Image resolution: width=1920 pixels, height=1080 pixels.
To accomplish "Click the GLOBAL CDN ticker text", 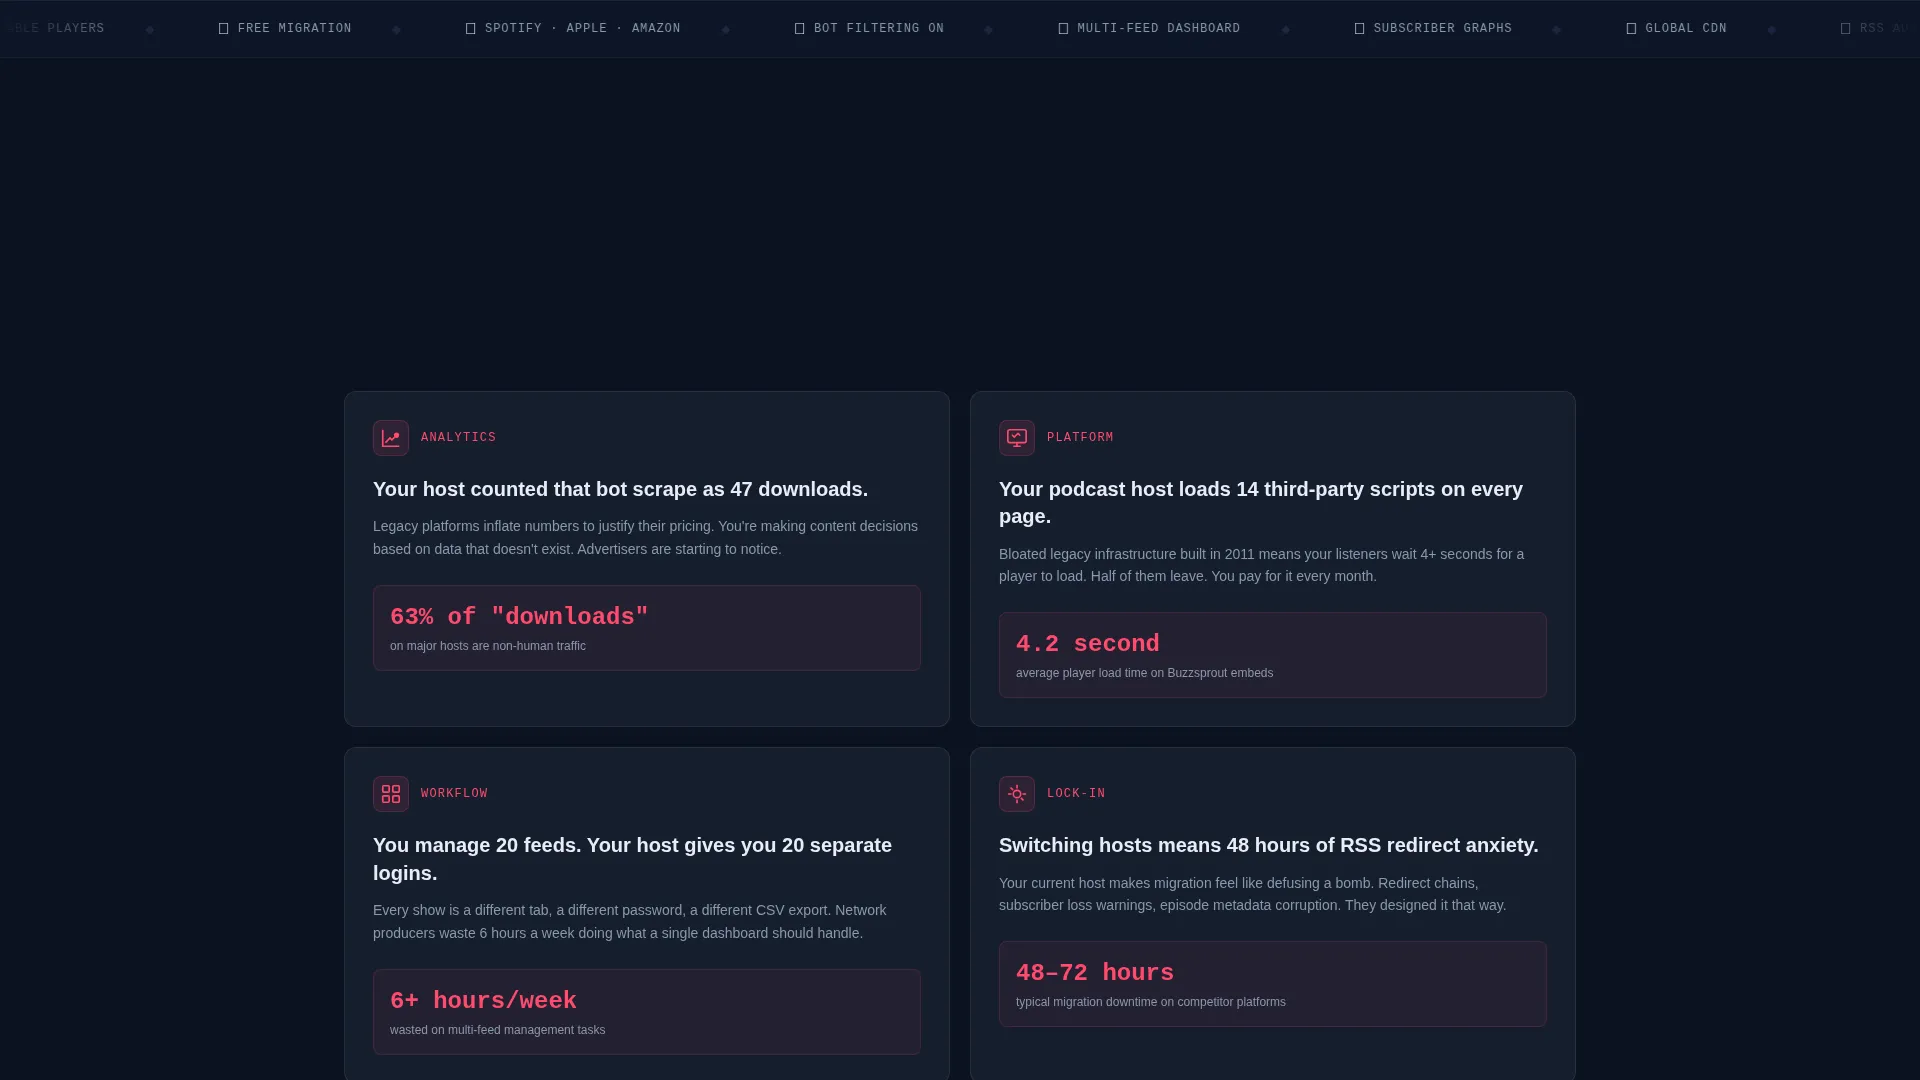I will point(1686,29).
